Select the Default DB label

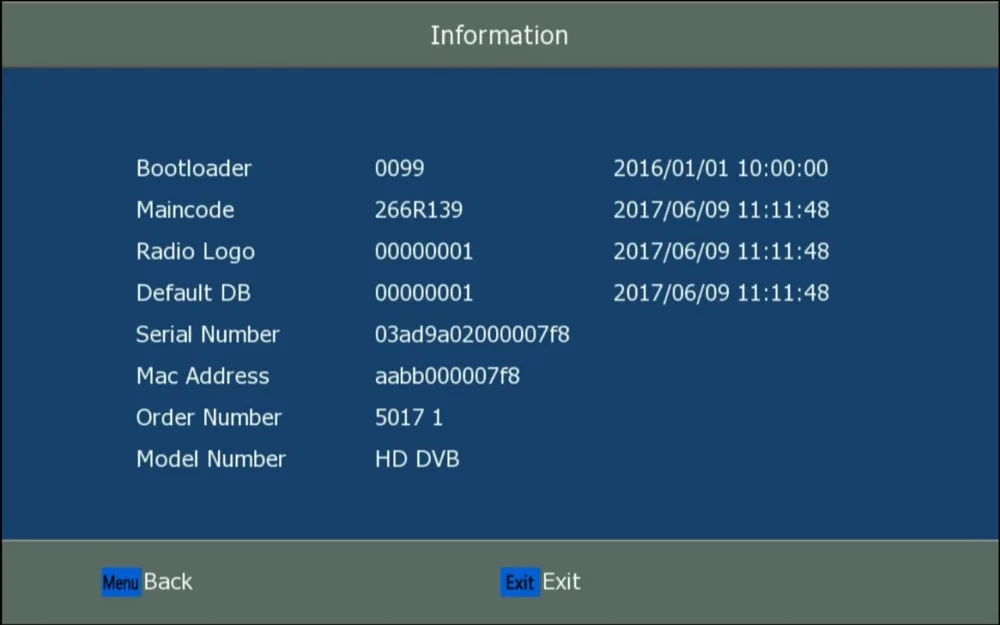click(193, 293)
